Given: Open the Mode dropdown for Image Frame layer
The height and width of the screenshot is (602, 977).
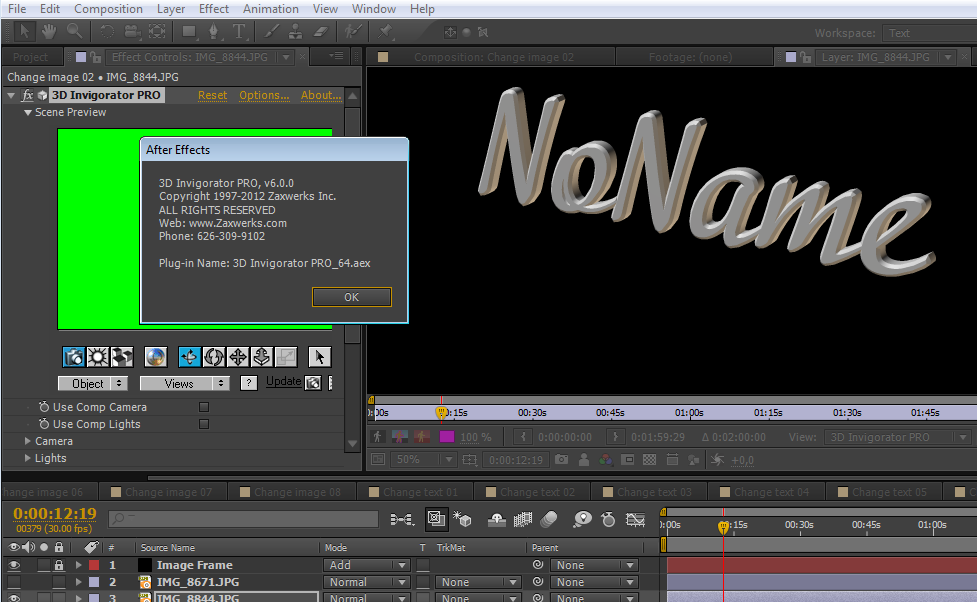Looking at the screenshot, I should 366,565.
